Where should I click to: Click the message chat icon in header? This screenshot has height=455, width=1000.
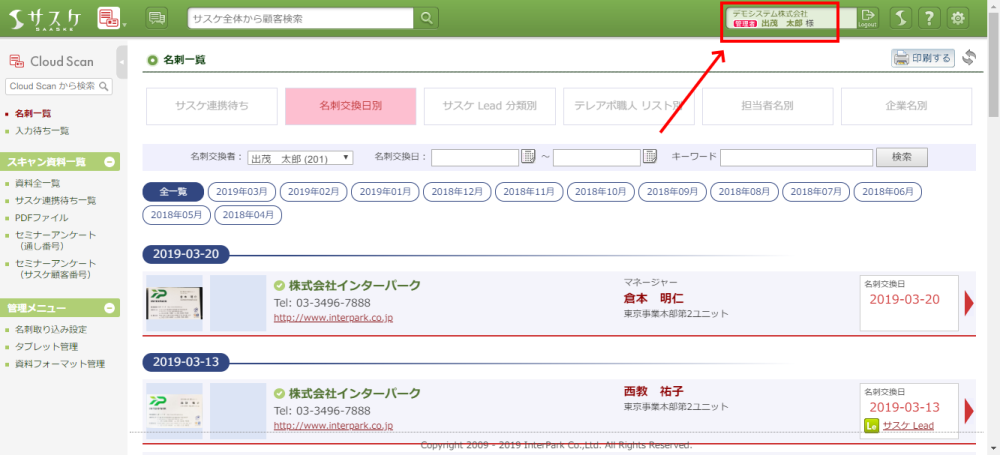click(157, 18)
